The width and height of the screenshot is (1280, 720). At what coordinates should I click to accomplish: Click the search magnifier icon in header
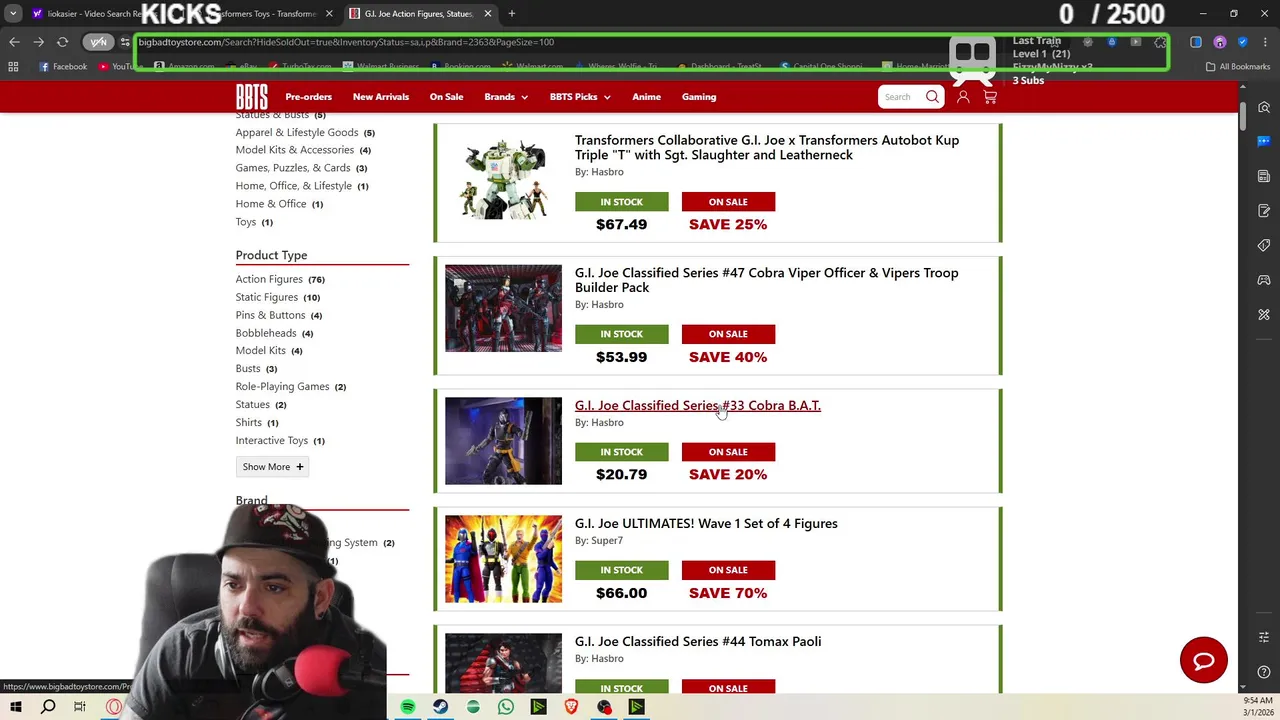pos(932,97)
